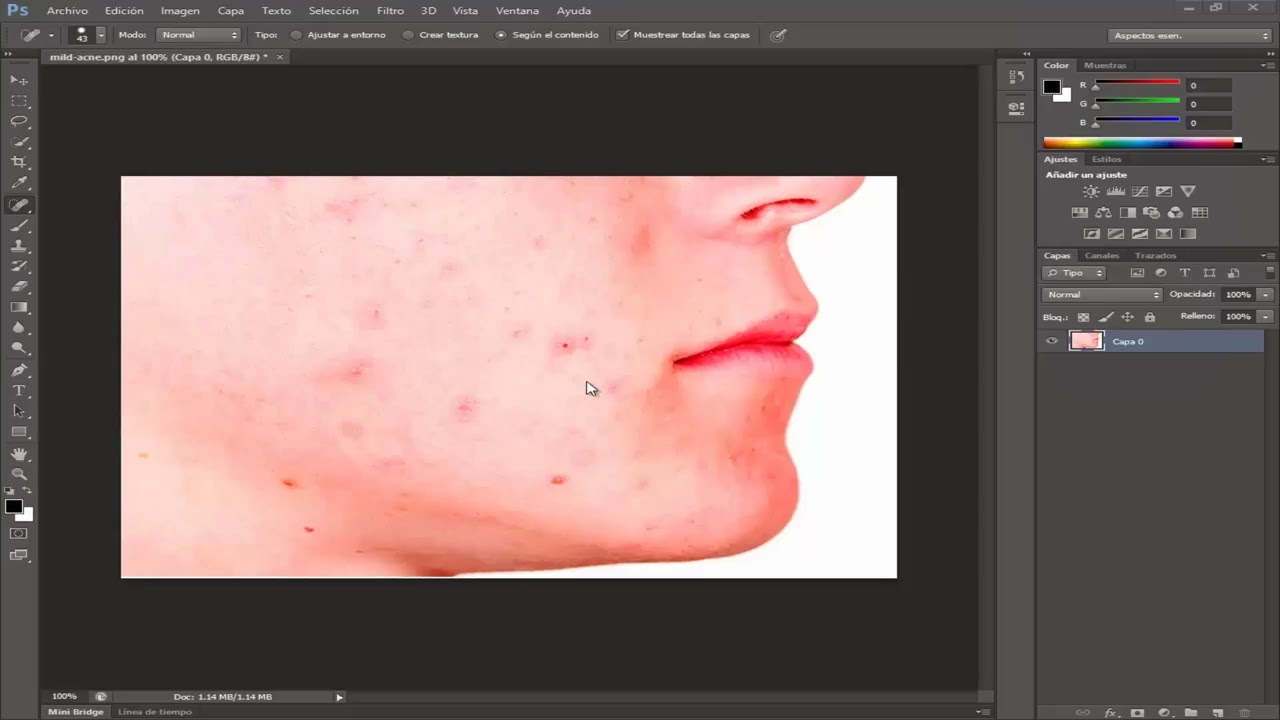
Task: Select the Horizontal Type tool
Action: 19,391
